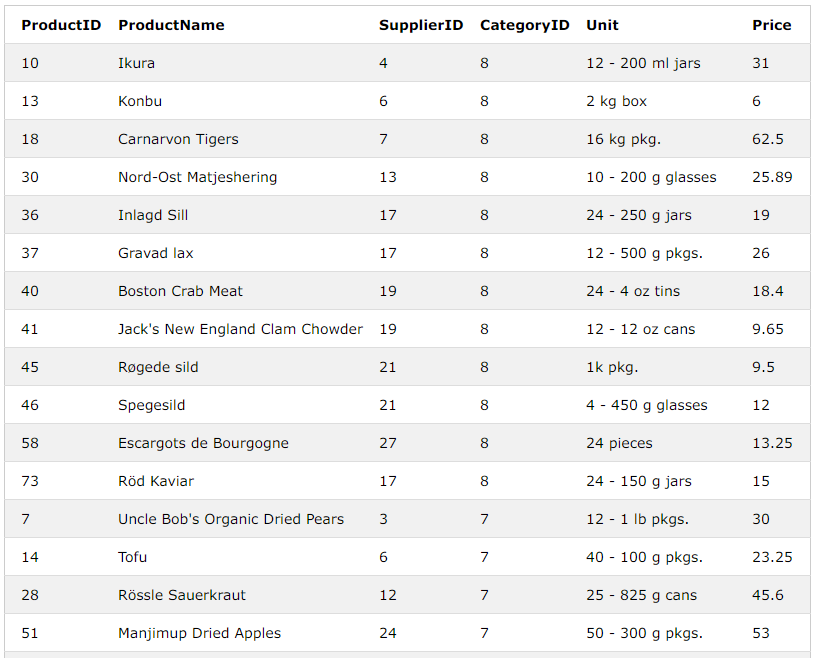The width and height of the screenshot is (816, 658).
Task: Click the '2 kg box' unit cell
Action: coord(616,101)
